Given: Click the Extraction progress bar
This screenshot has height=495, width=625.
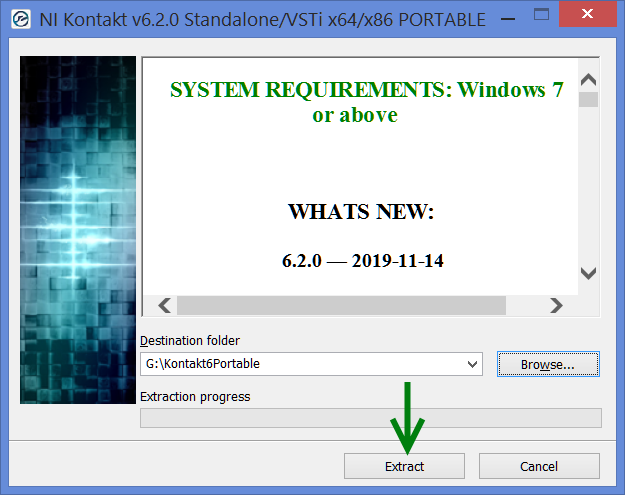Looking at the screenshot, I should click(371, 418).
